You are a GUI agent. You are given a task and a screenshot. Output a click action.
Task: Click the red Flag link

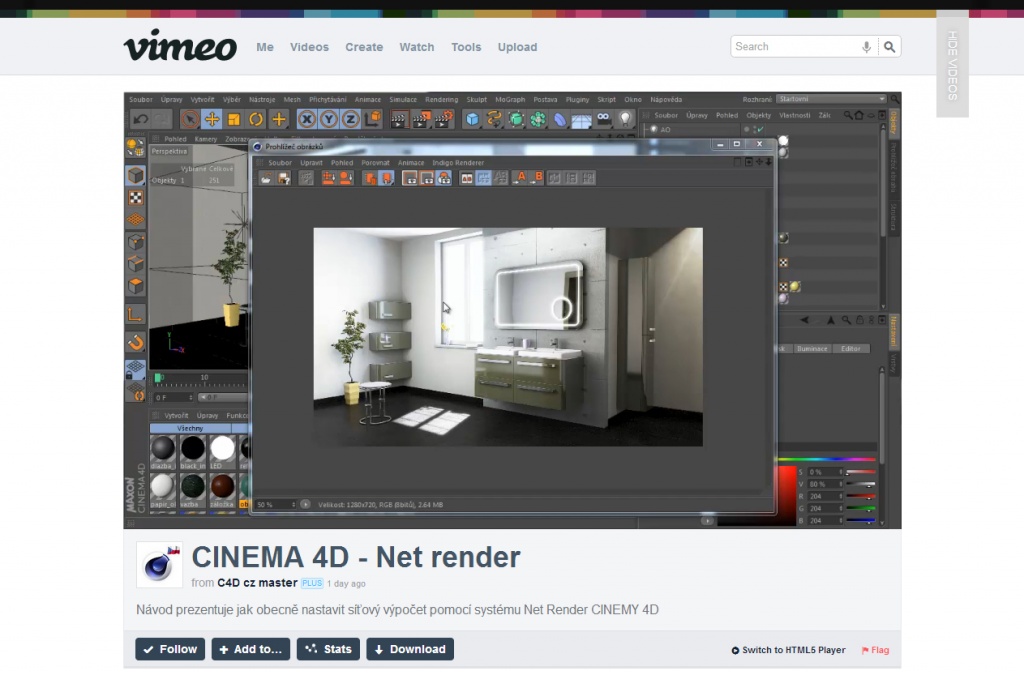pyautogui.click(x=875, y=650)
